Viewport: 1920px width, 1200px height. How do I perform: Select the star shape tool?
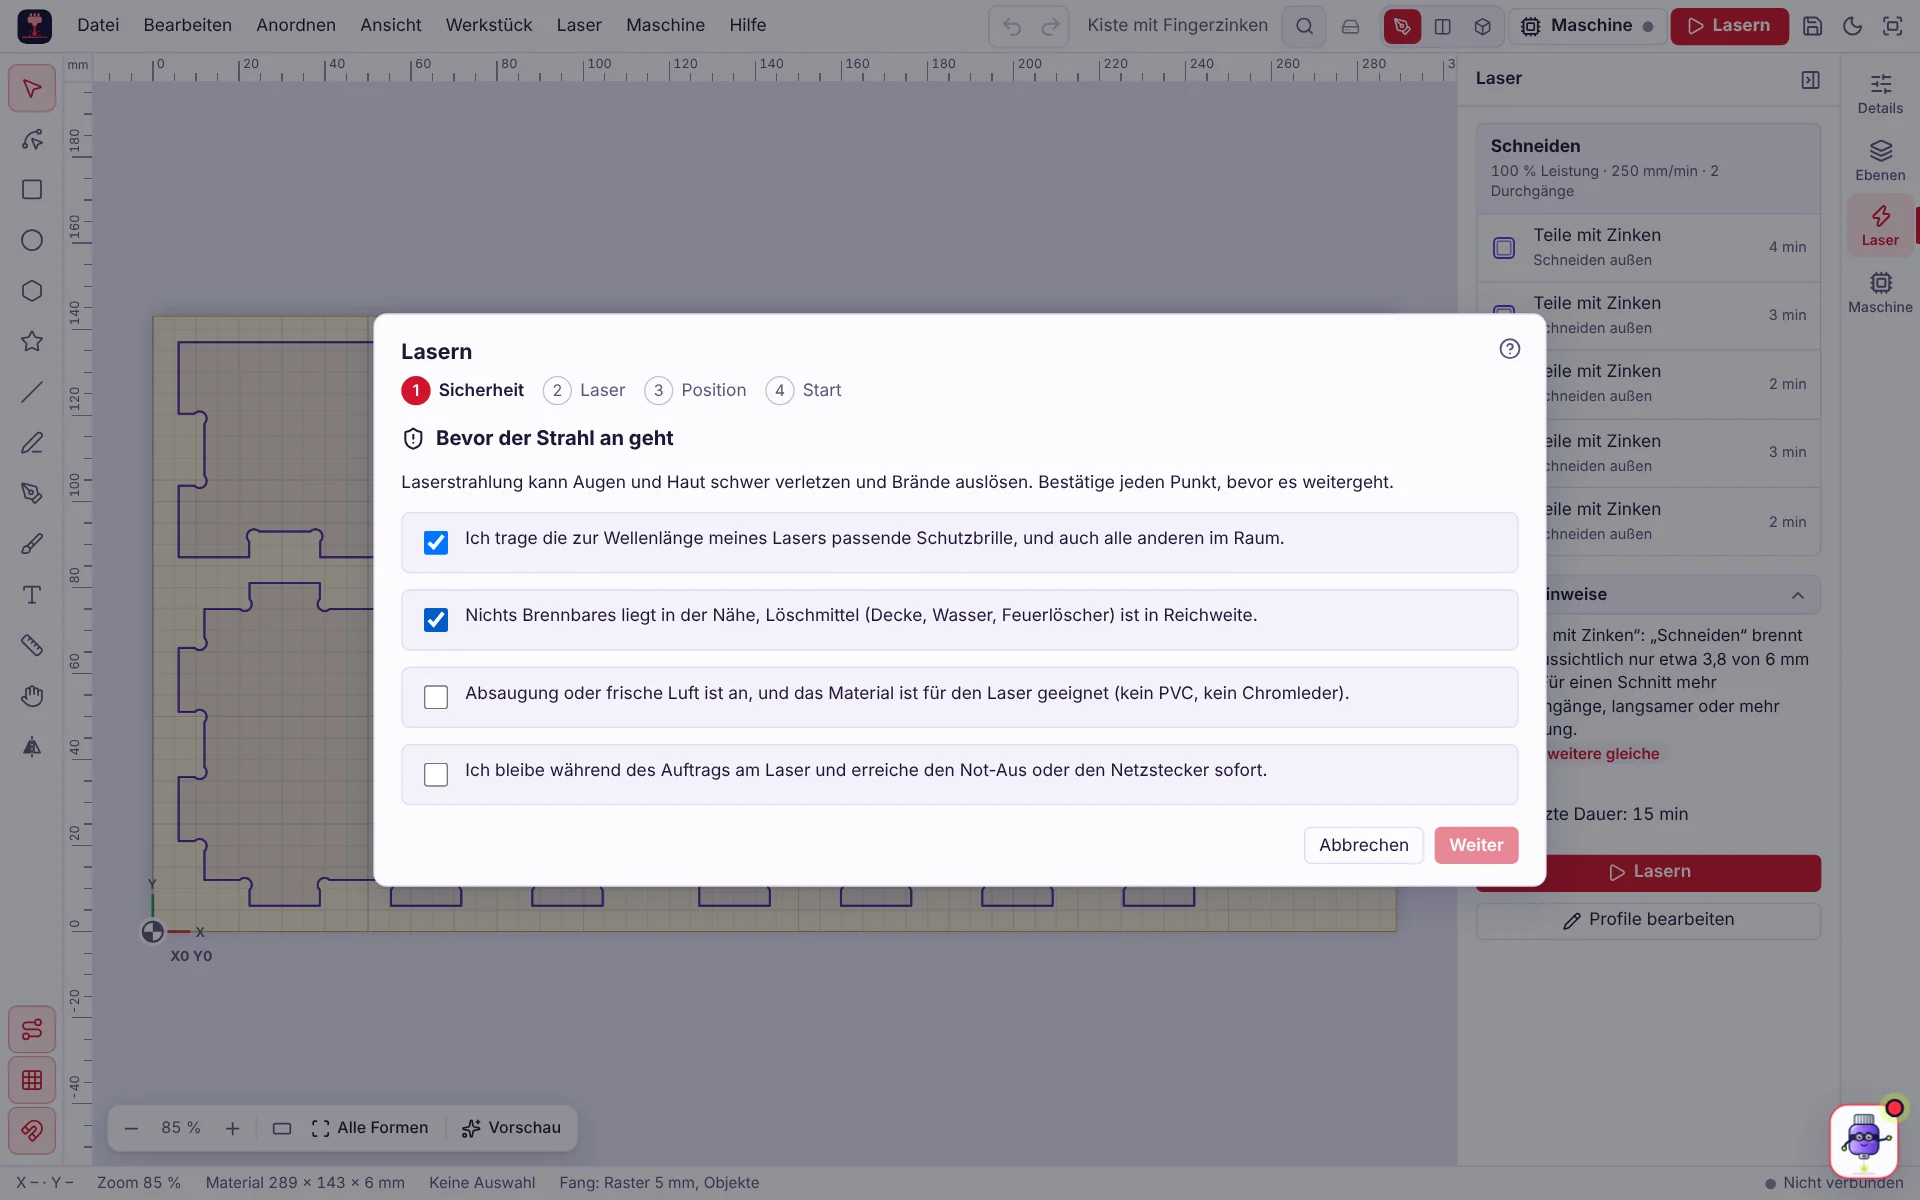tap(32, 342)
